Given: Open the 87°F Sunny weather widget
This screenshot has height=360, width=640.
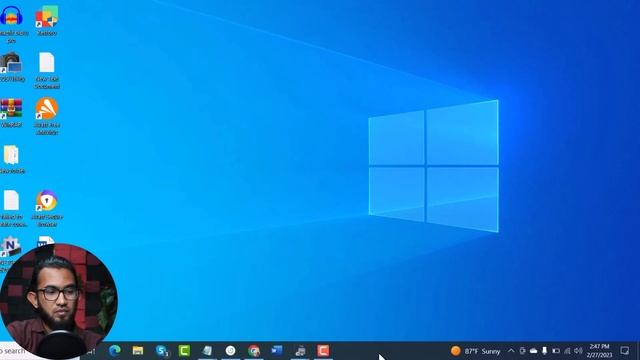Looking at the screenshot, I should pos(476,351).
